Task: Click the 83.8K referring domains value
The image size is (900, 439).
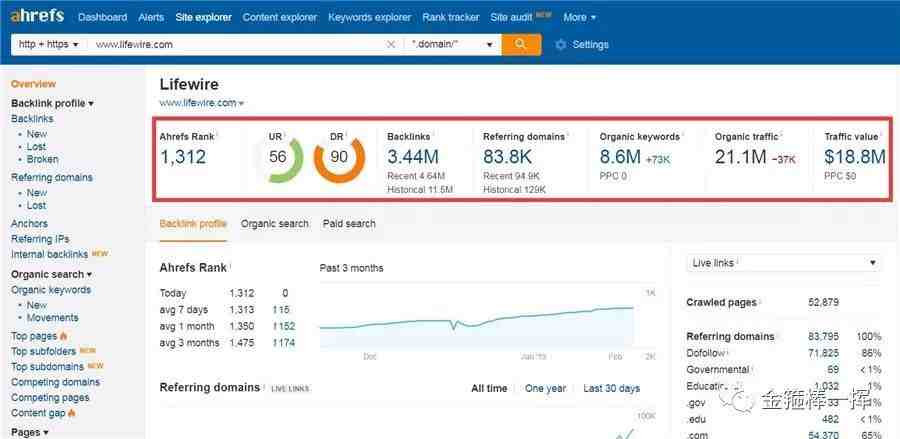Action: (507, 157)
